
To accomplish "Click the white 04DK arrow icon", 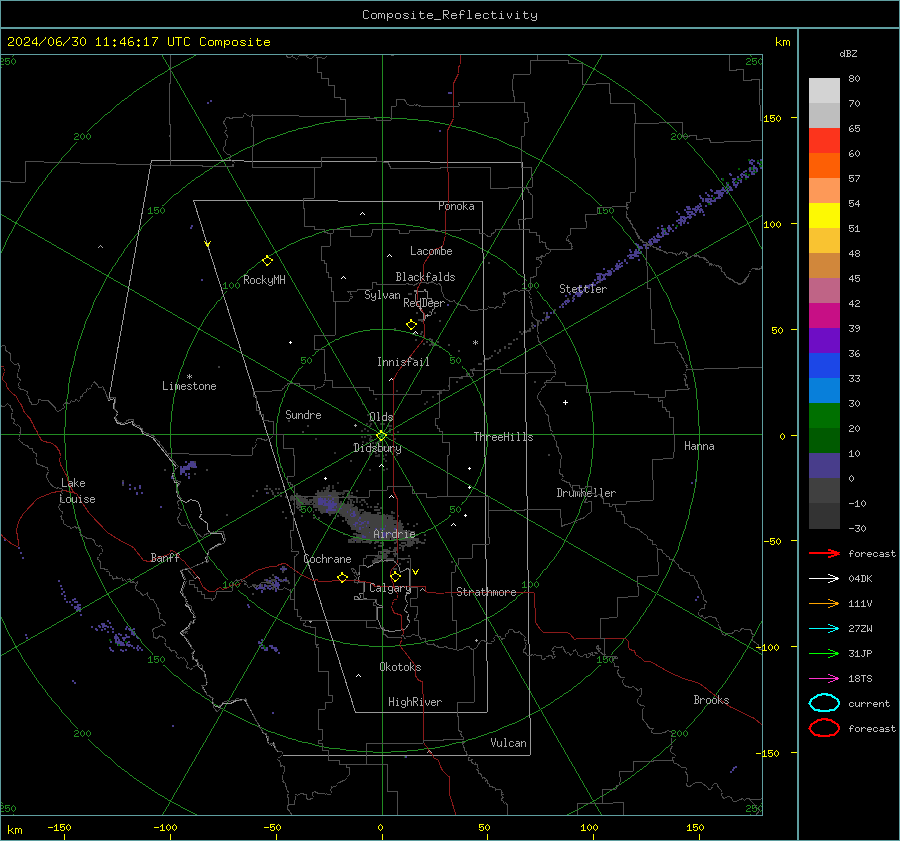I will 824,579.
